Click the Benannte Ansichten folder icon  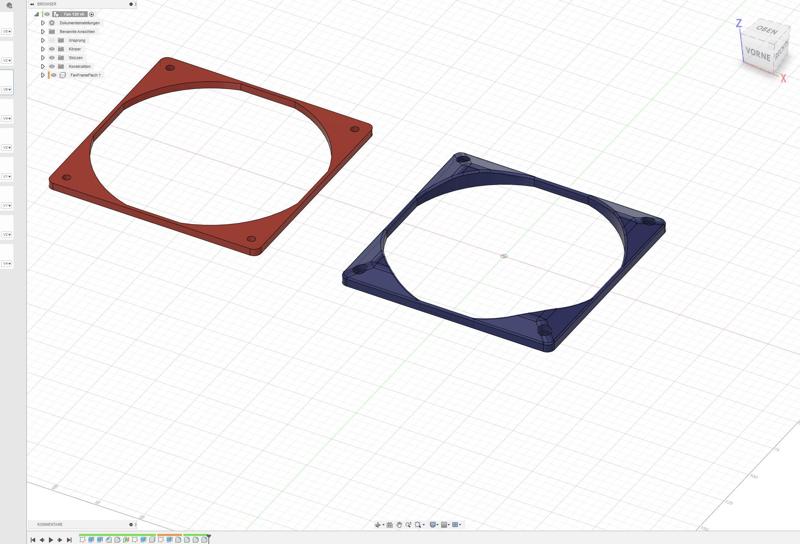pos(52,32)
